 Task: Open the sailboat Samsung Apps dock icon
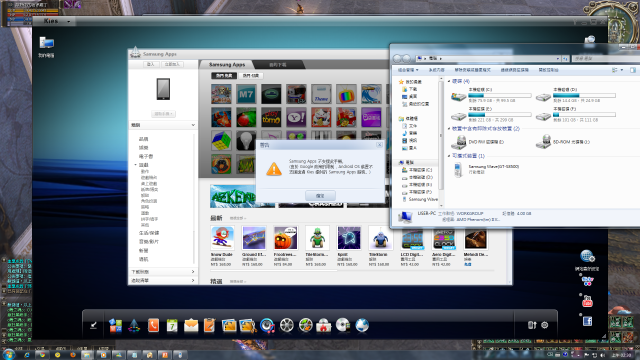tap(134, 325)
